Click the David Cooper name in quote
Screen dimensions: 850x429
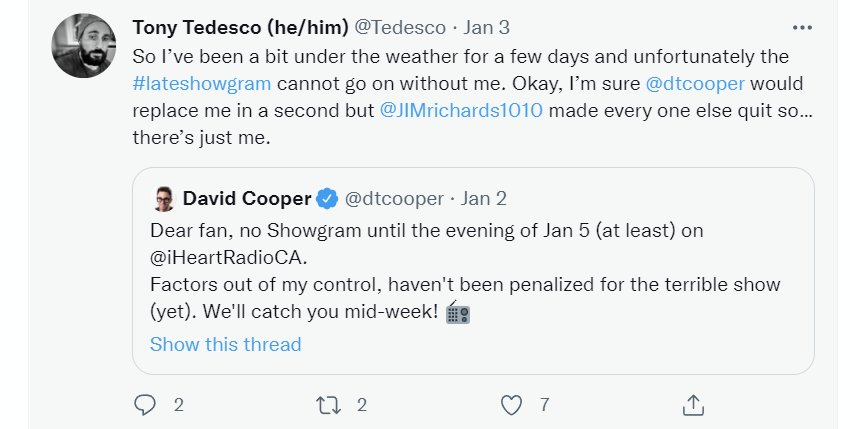247,199
